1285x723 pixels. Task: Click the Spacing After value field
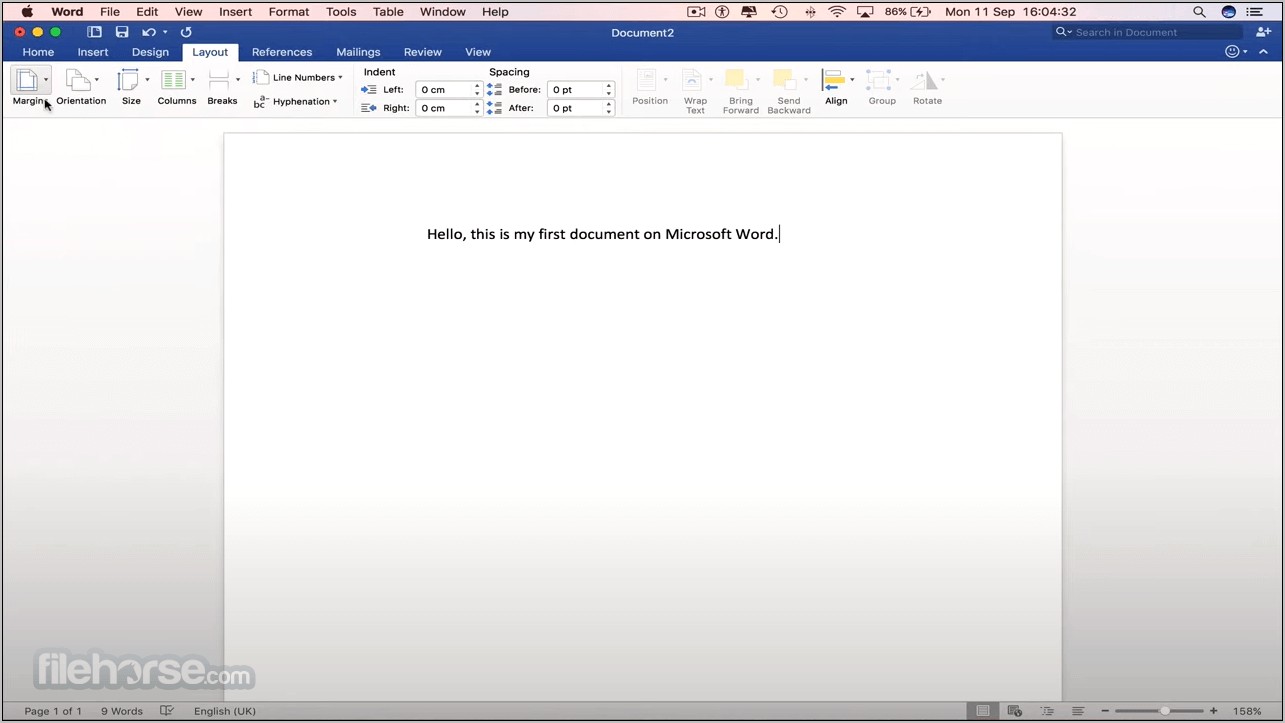coord(575,108)
